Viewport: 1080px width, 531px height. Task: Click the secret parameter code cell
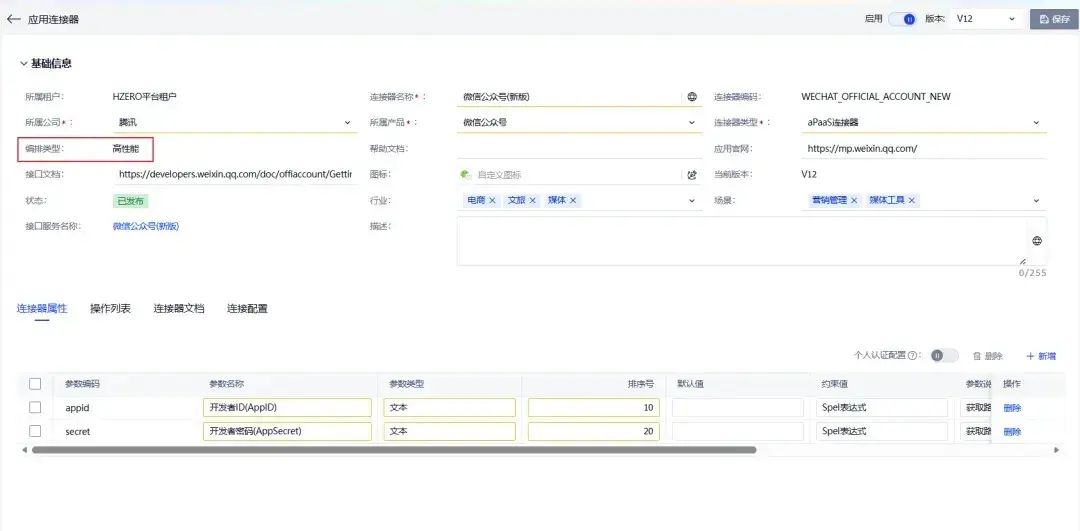coord(77,432)
